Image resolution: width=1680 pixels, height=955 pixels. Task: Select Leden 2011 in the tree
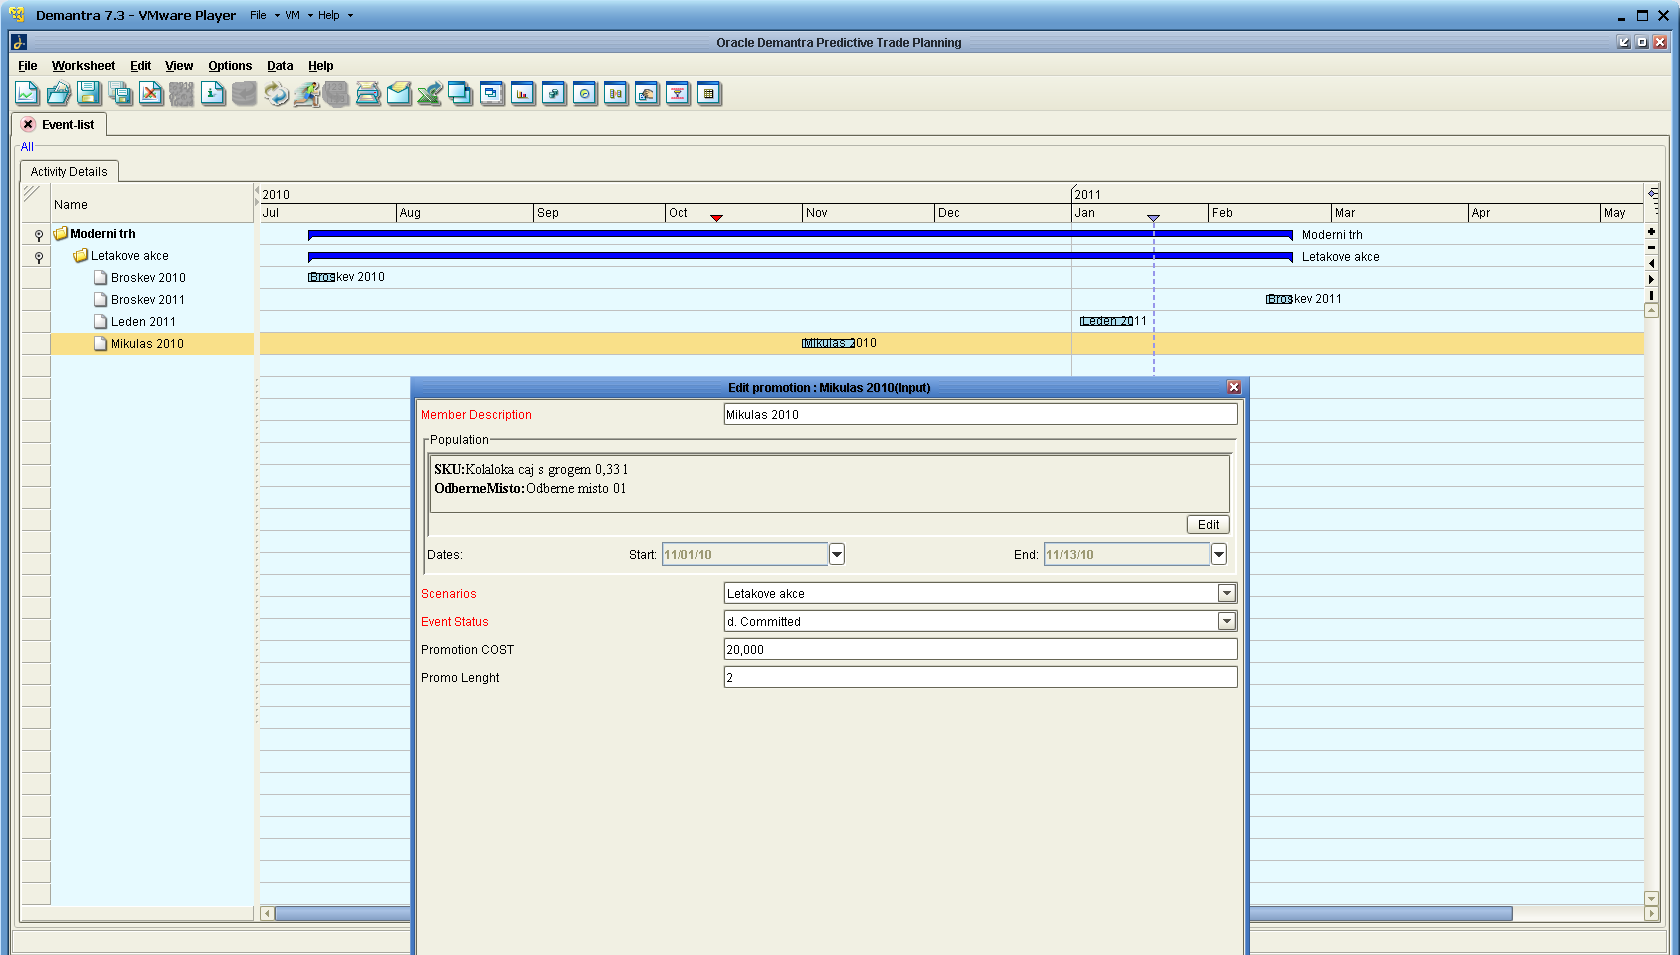(x=143, y=322)
